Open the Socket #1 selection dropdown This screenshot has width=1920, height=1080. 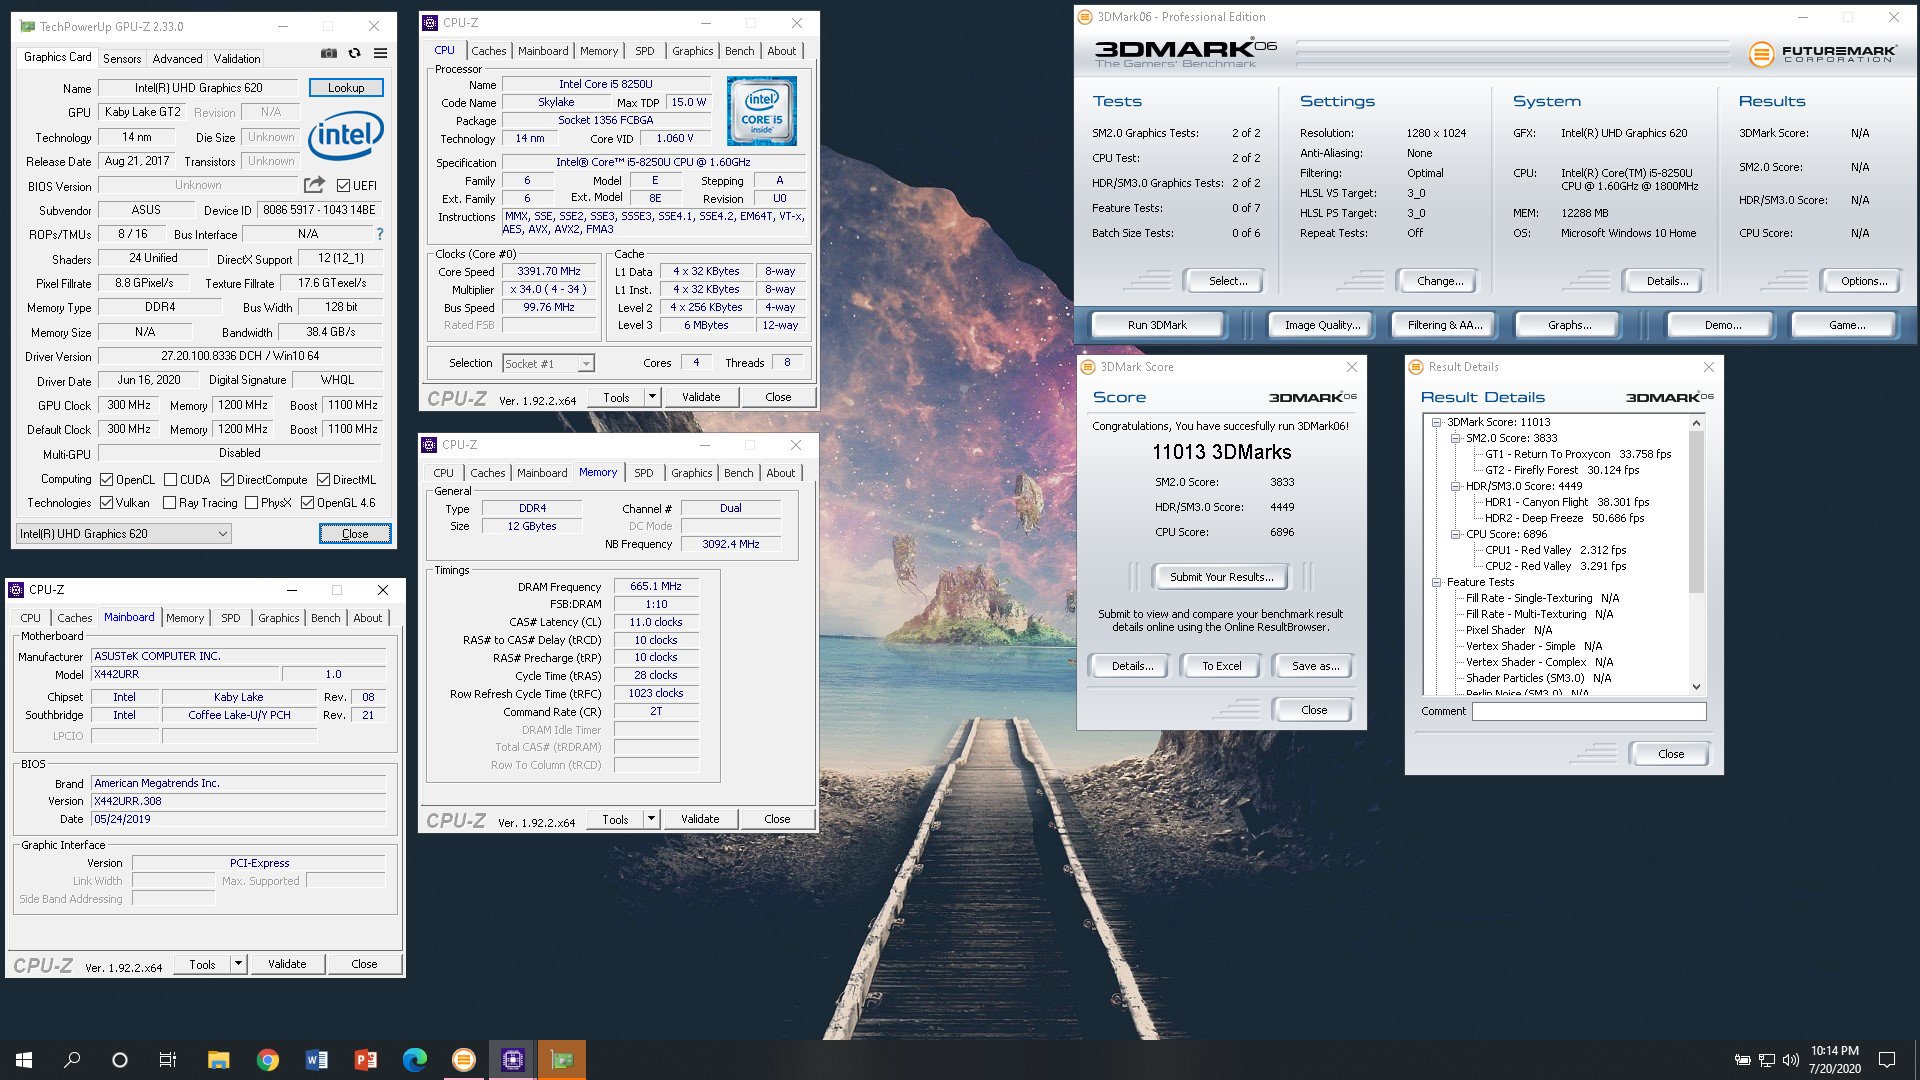(x=548, y=364)
